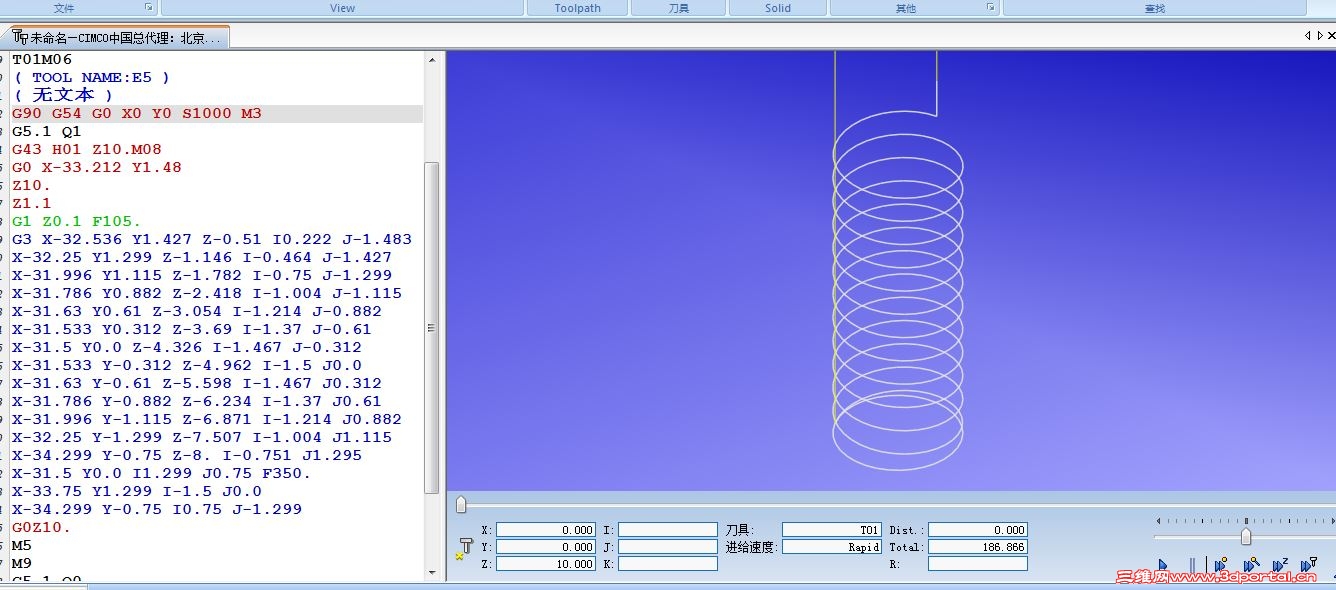The image size is (1336, 590).
Task: Click the editor vertical scrollbar thumb
Action: click(x=432, y=328)
